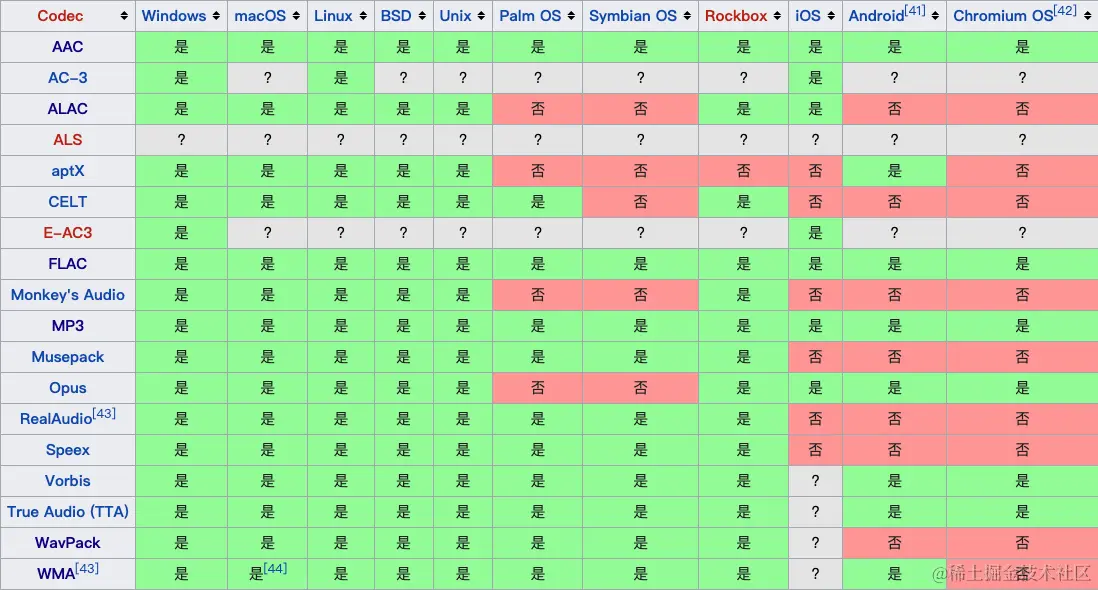Open the Opus codec link
The image size is (1098, 590).
[67, 388]
